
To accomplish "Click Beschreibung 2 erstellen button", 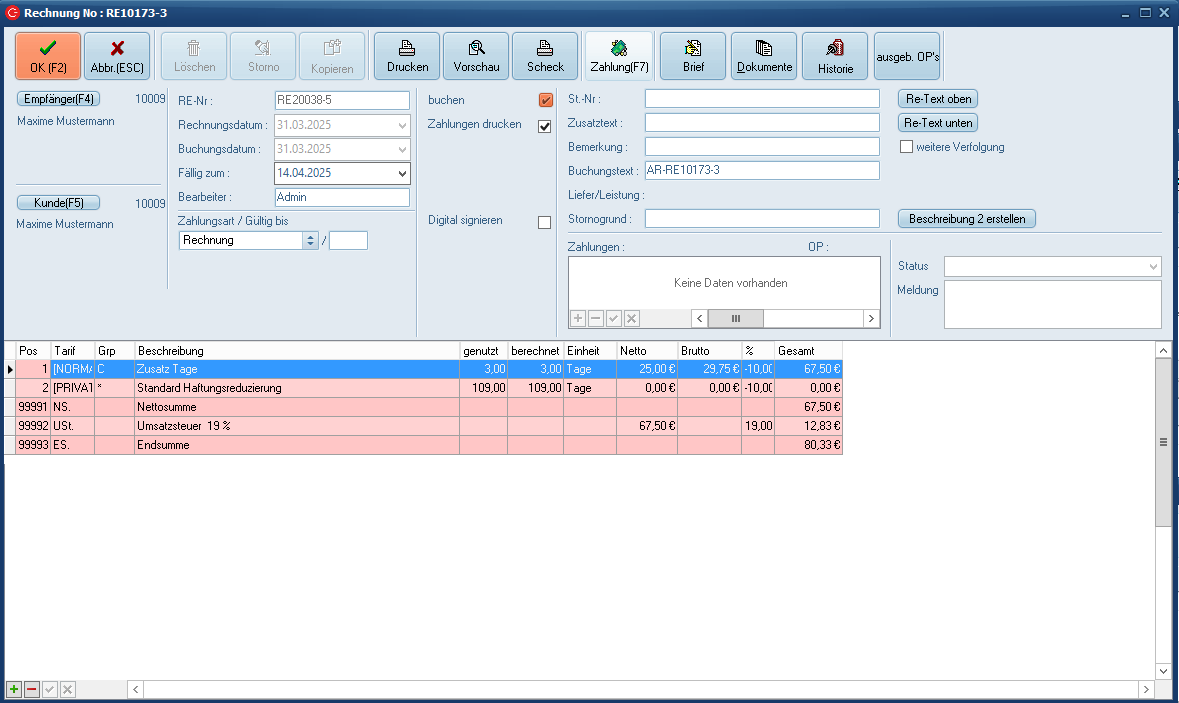I will click(967, 218).
